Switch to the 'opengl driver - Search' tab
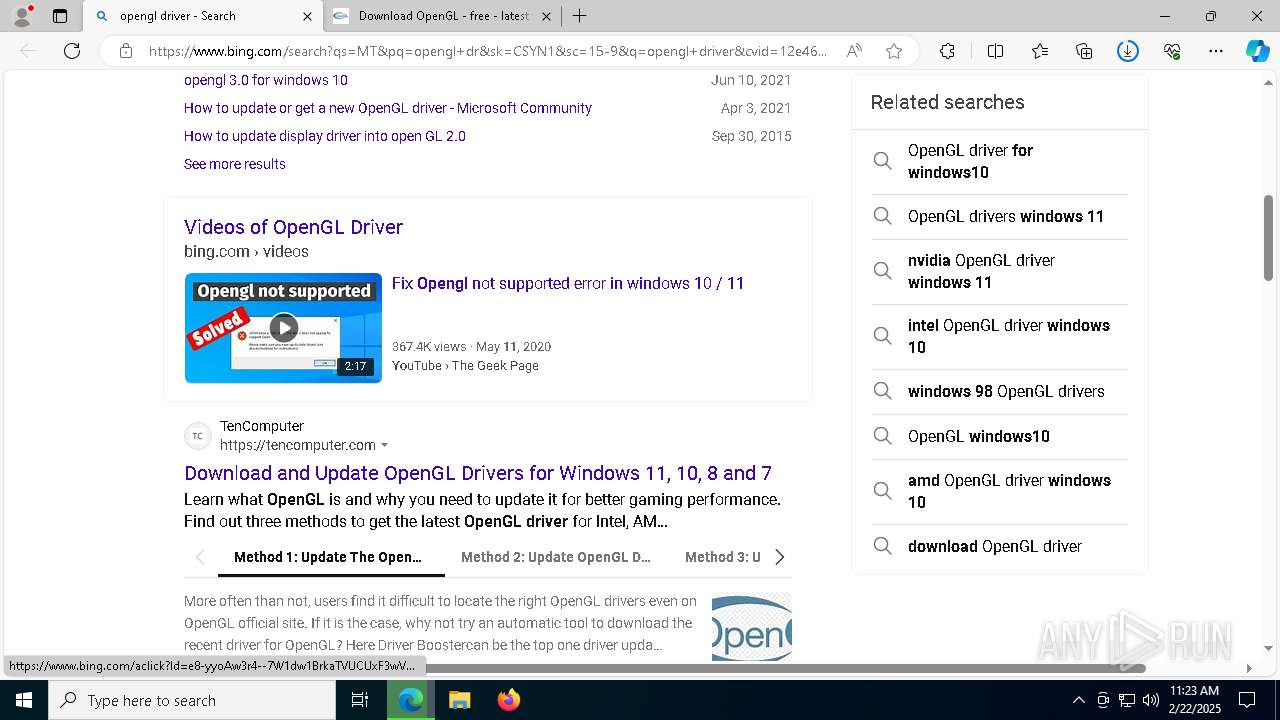The width and height of the screenshot is (1280, 720). click(203, 16)
